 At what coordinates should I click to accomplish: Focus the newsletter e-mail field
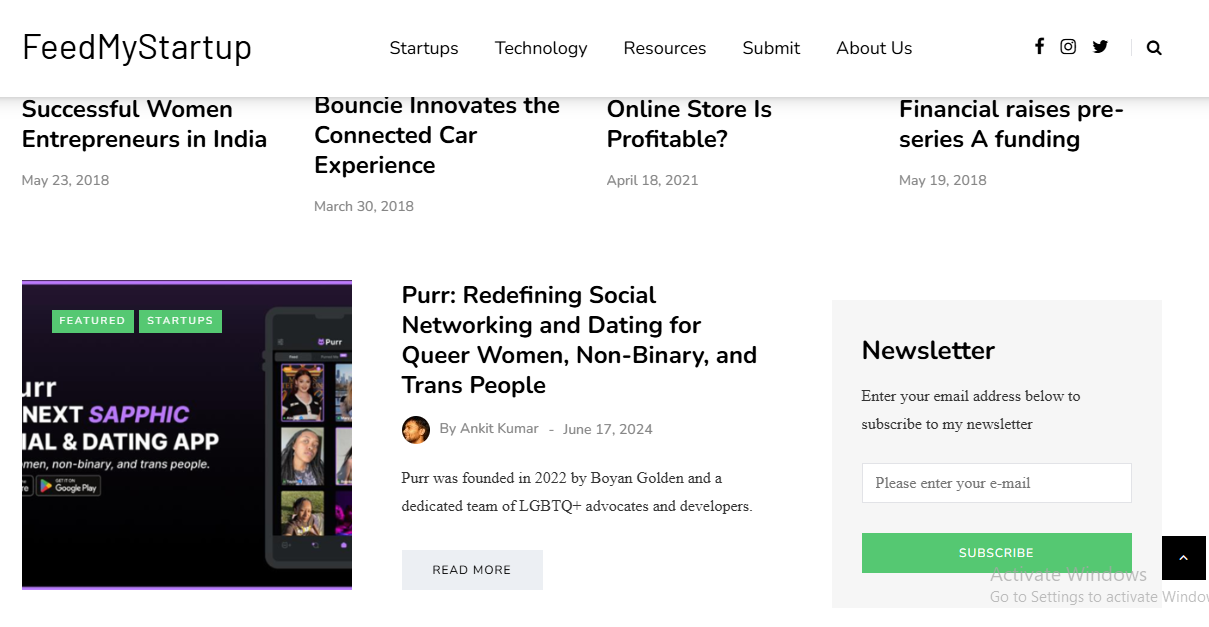pos(997,483)
